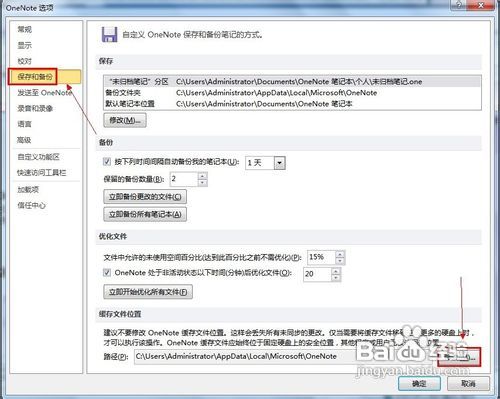
Task: Open the 校对 options category
Action: click(x=25, y=61)
